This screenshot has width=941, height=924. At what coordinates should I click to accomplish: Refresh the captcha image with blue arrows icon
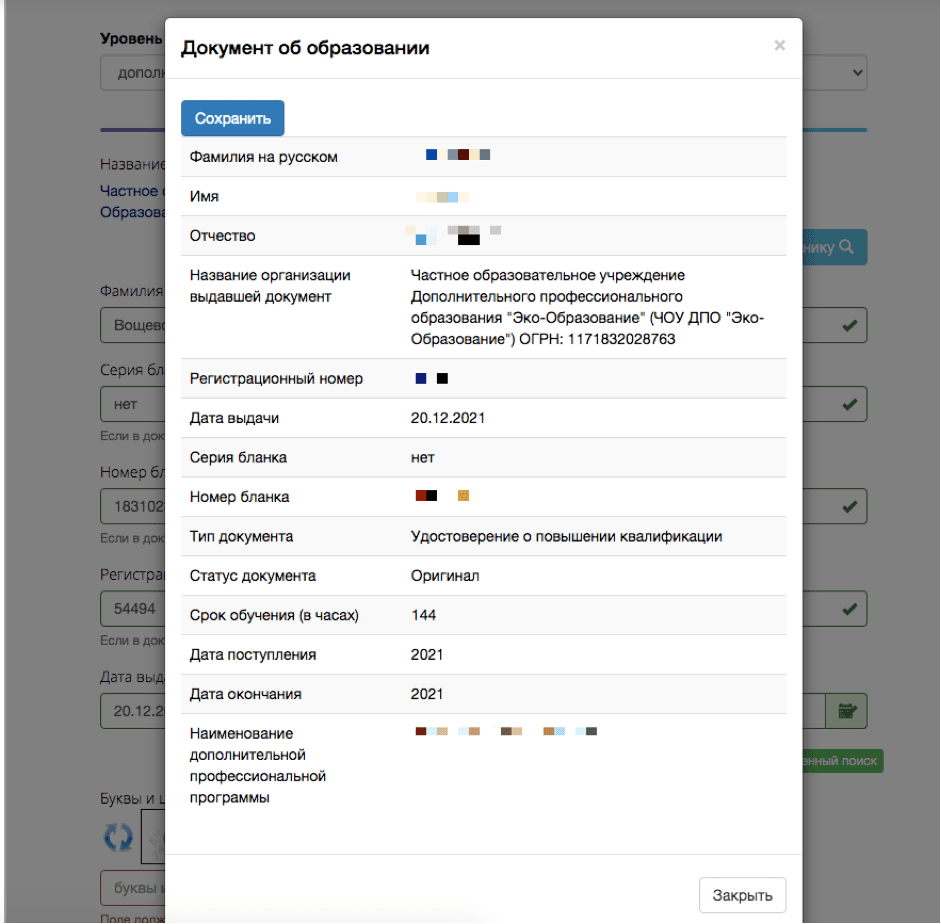pos(117,838)
